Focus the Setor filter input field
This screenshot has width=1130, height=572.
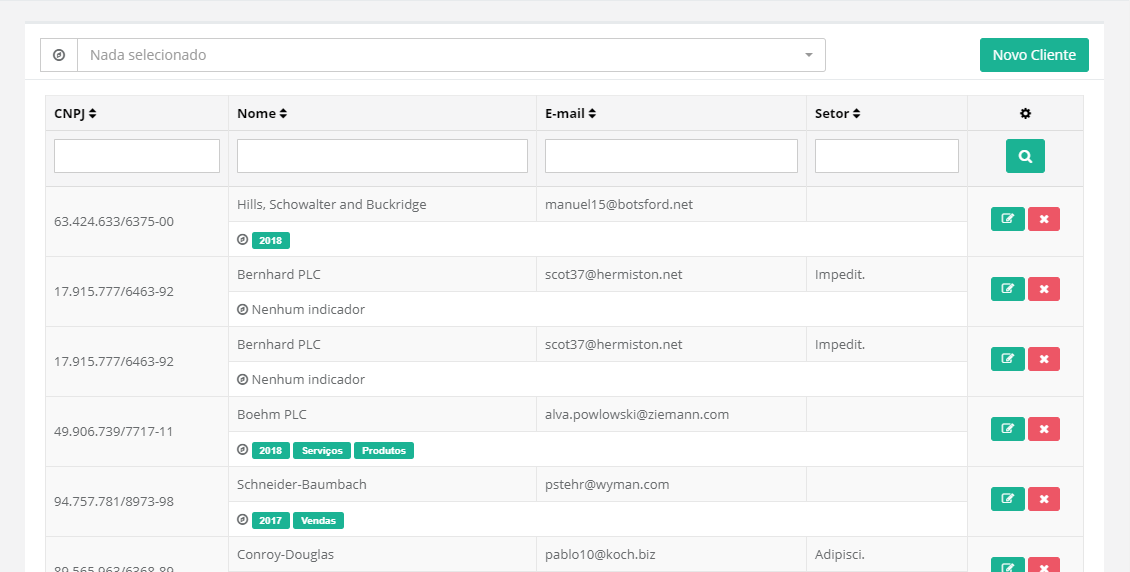tap(886, 156)
